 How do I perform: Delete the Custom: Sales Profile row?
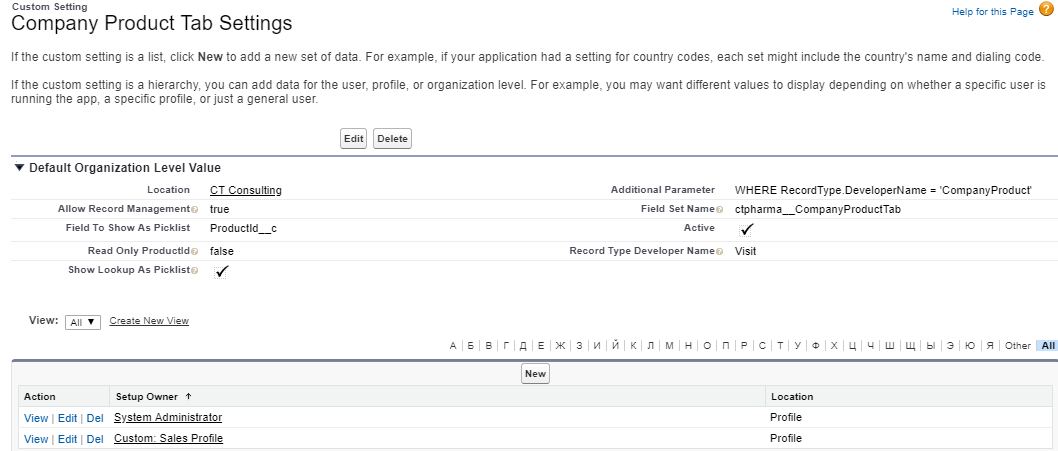pyautogui.click(x=95, y=439)
